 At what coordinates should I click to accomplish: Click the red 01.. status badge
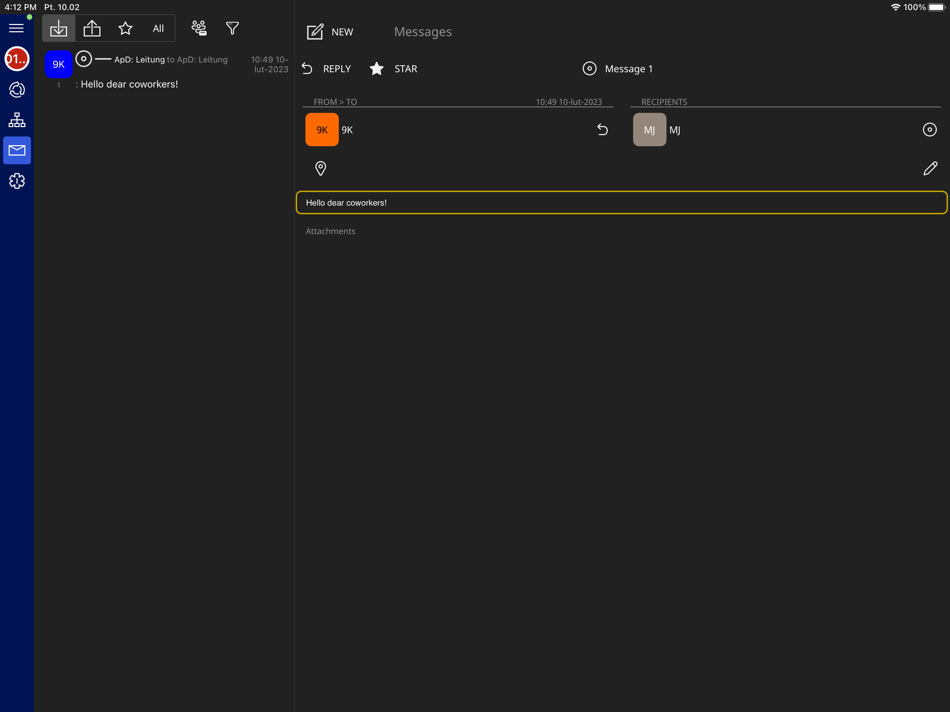(x=16, y=59)
